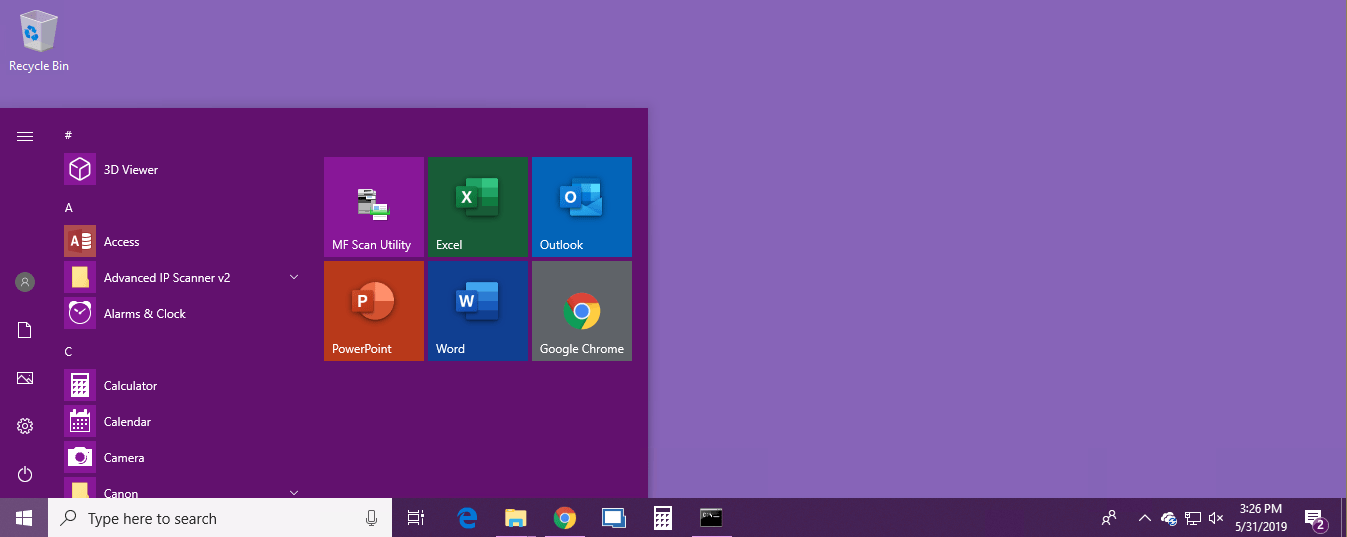
Task: Open Alarms & Clock app
Action: pos(184,314)
